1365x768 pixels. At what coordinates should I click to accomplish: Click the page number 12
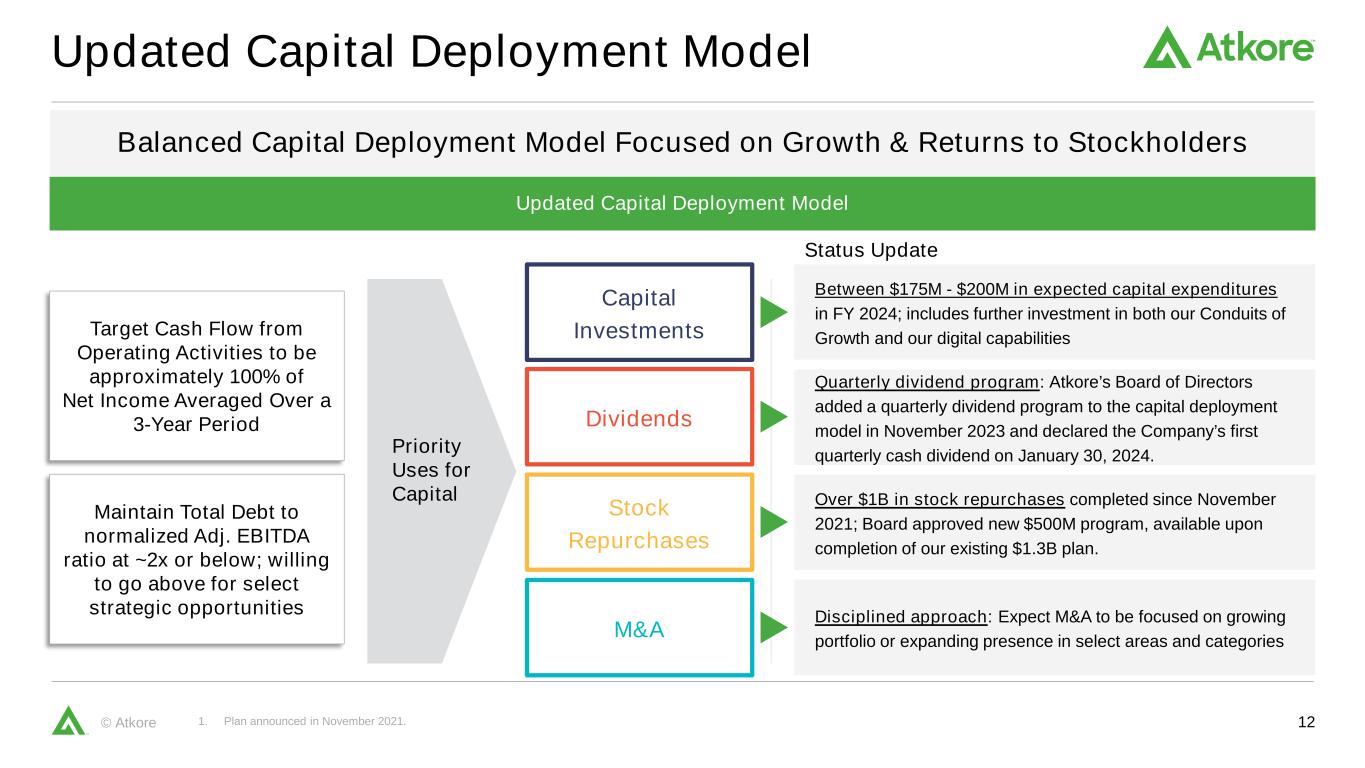coord(1305,722)
